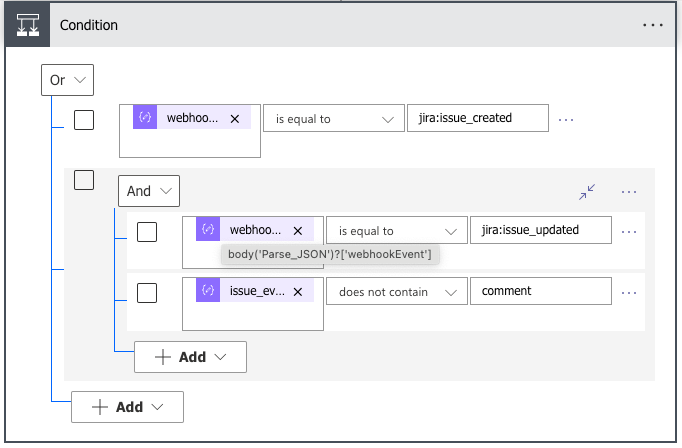Screen dimensions: 682x448
Task: Click the 'comment' value input field
Action: pyautogui.click(x=540, y=292)
